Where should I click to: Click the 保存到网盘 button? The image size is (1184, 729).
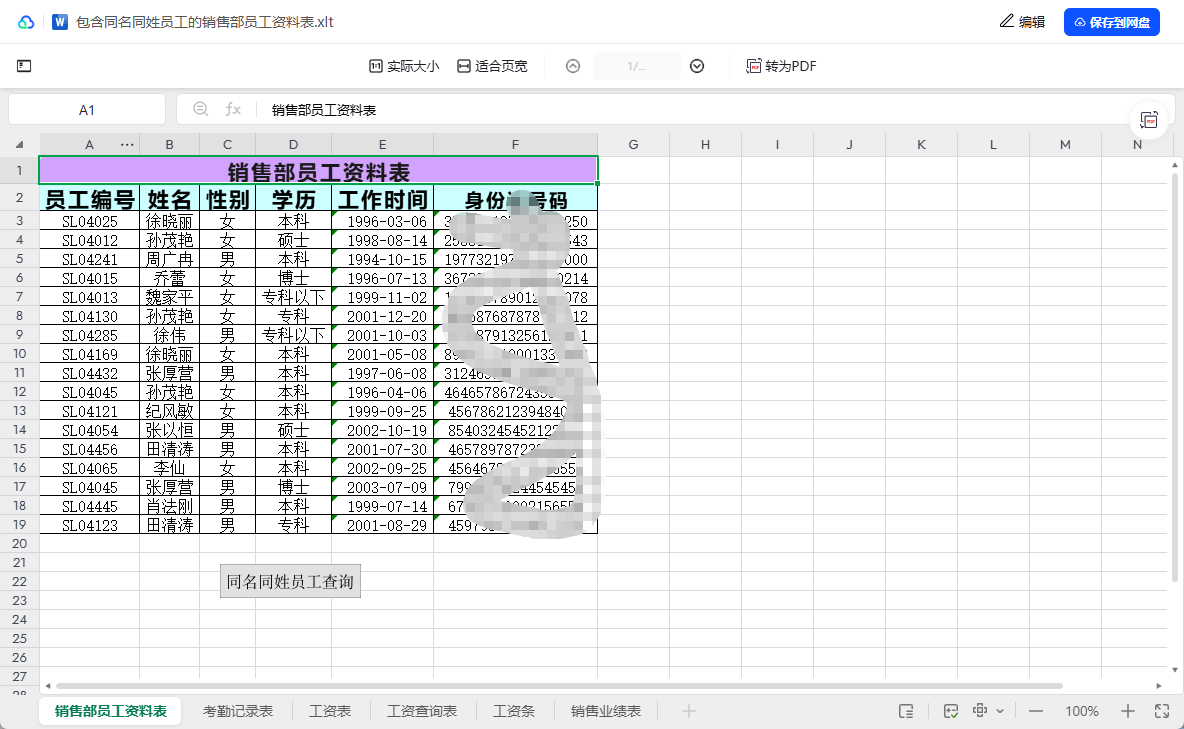coord(1111,21)
